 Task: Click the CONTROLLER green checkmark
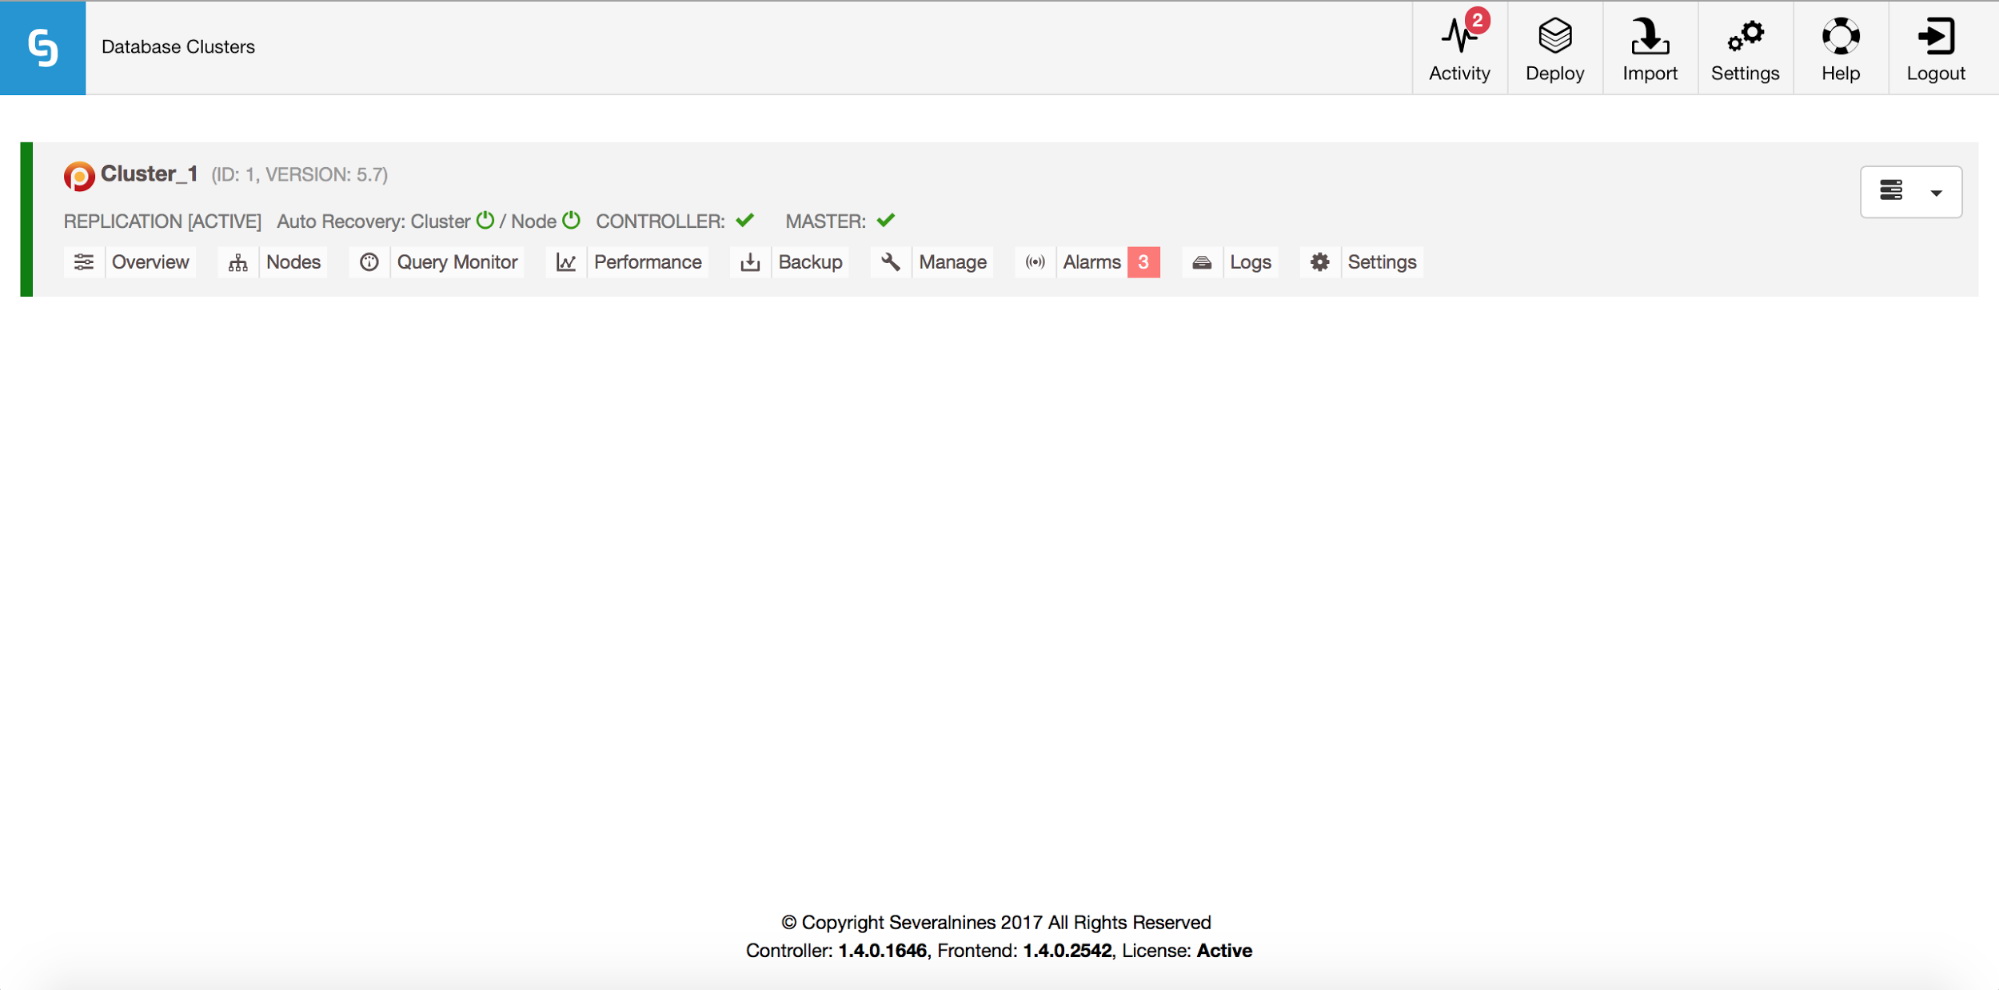point(745,220)
